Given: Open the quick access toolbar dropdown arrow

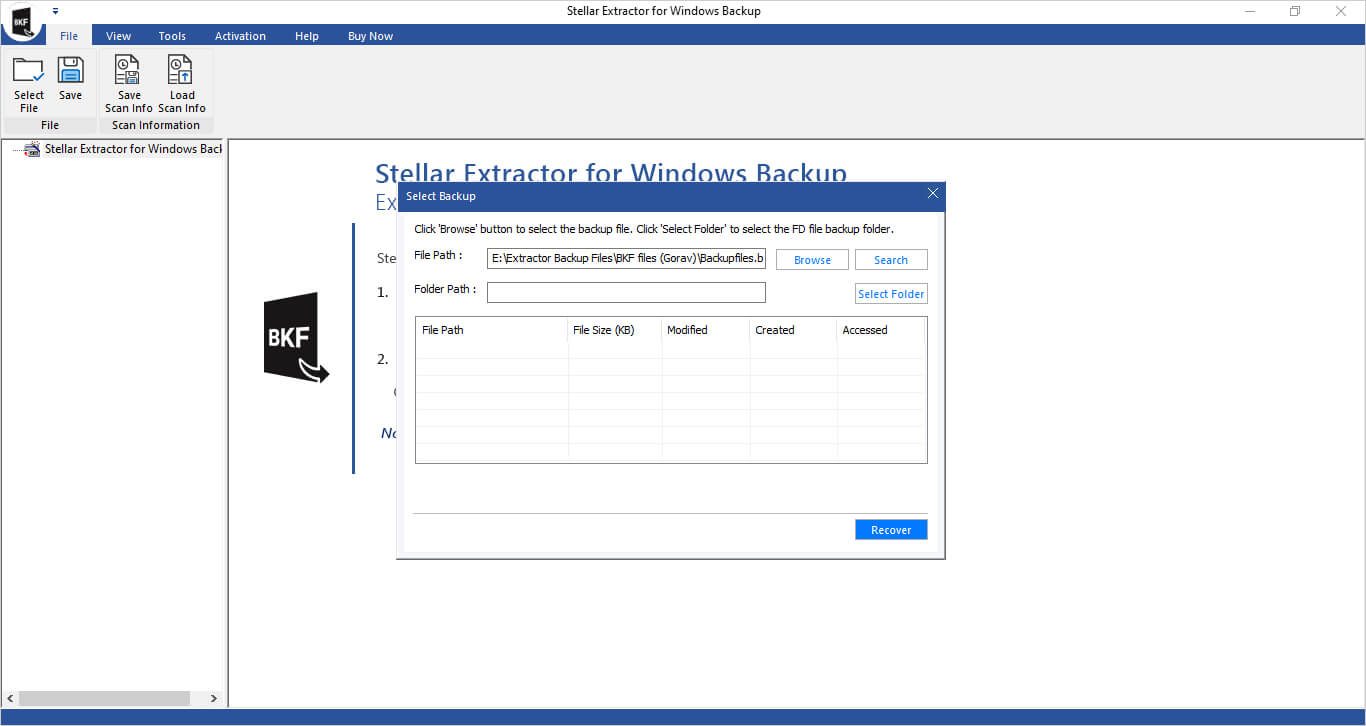Looking at the screenshot, I should coord(55,11).
